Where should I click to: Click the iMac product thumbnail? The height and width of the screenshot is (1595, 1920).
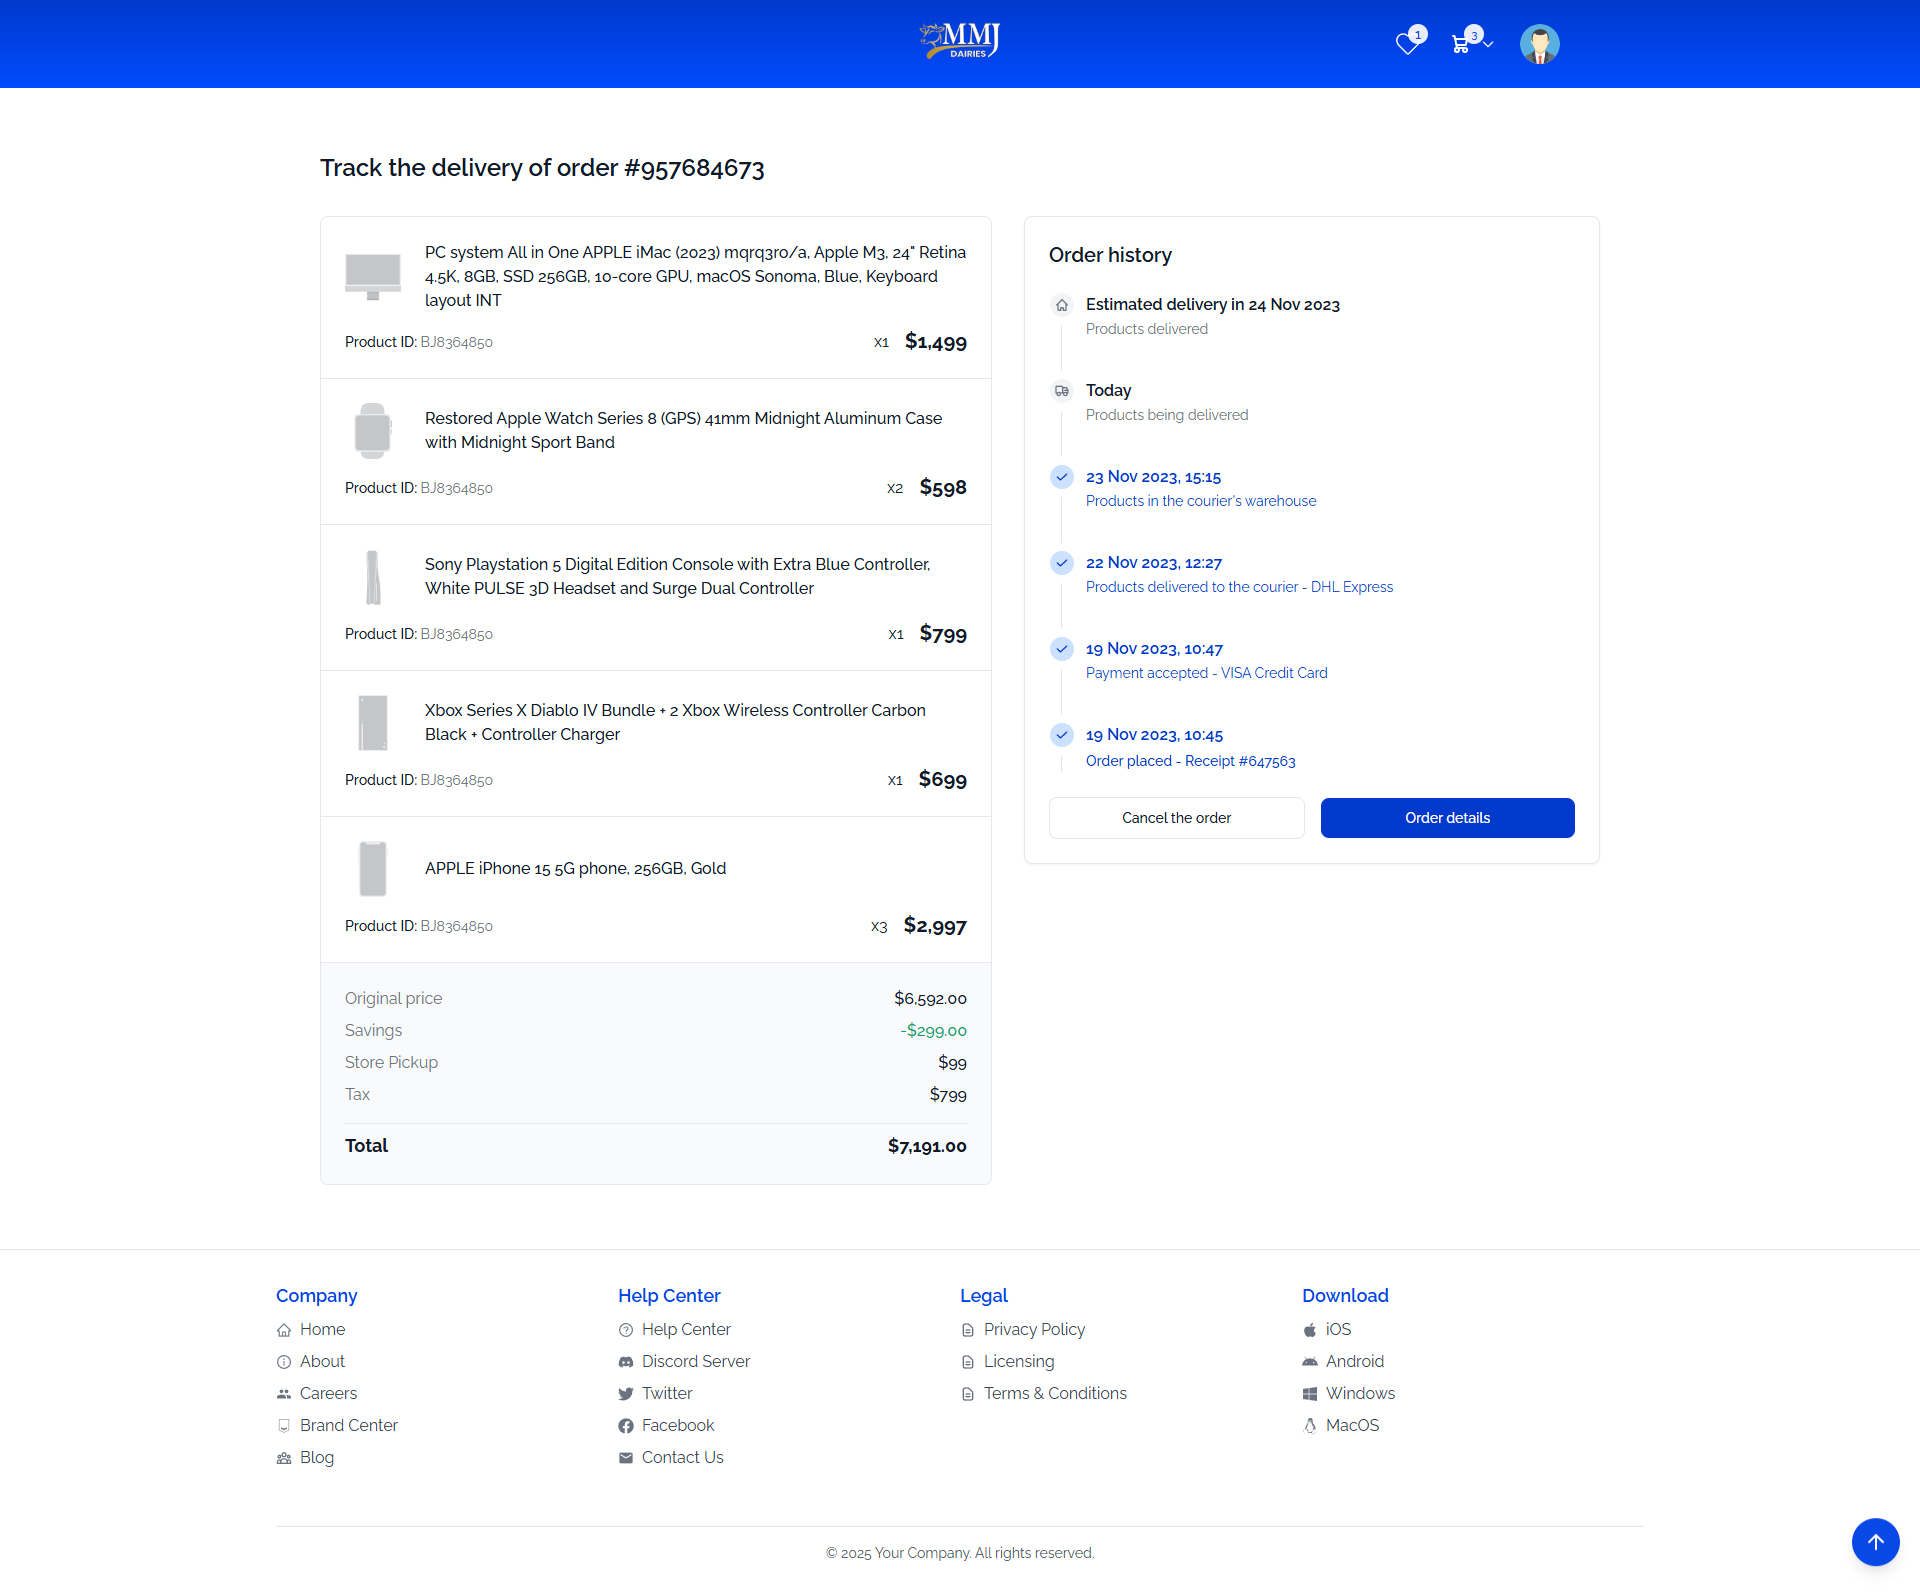click(x=372, y=276)
